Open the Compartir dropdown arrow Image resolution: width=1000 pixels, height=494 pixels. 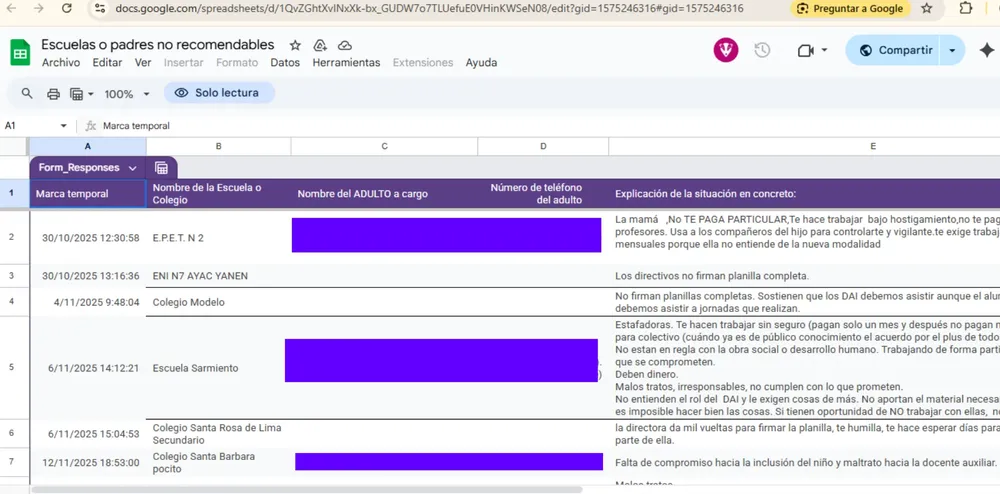[x=952, y=50]
